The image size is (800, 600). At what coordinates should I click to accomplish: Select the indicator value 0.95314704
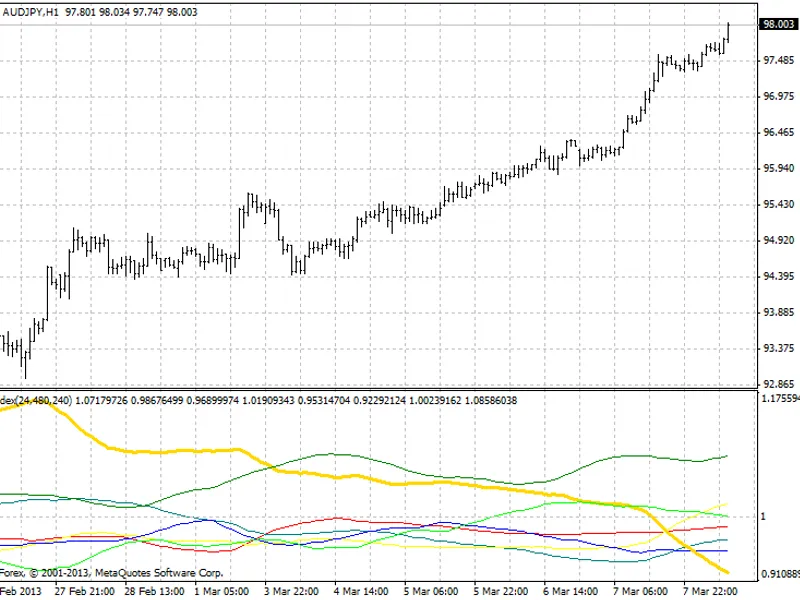[324, 401]
